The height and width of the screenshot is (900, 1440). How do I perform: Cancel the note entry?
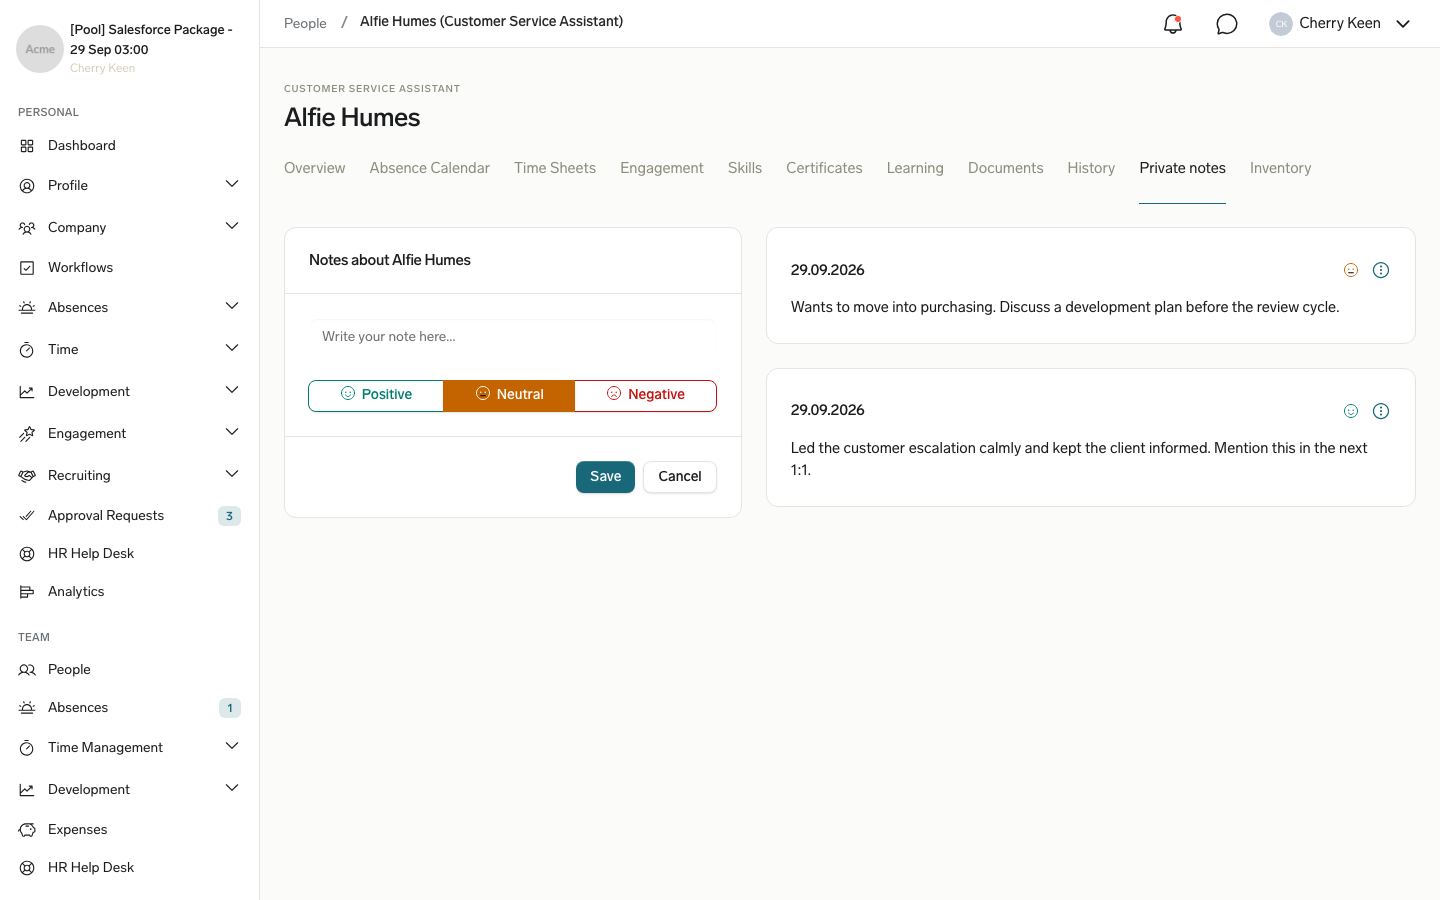680,477
